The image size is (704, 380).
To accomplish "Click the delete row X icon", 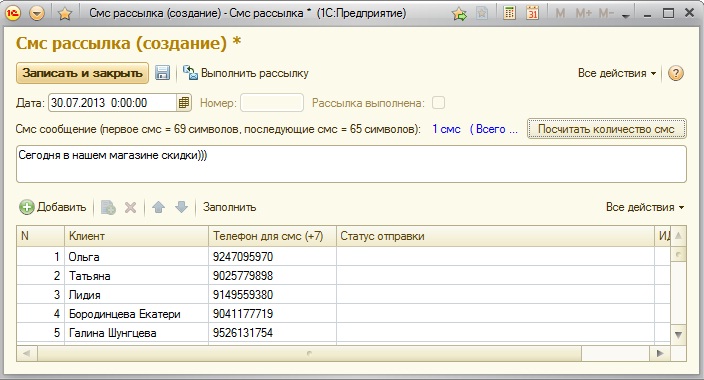I will coord(130,207).
